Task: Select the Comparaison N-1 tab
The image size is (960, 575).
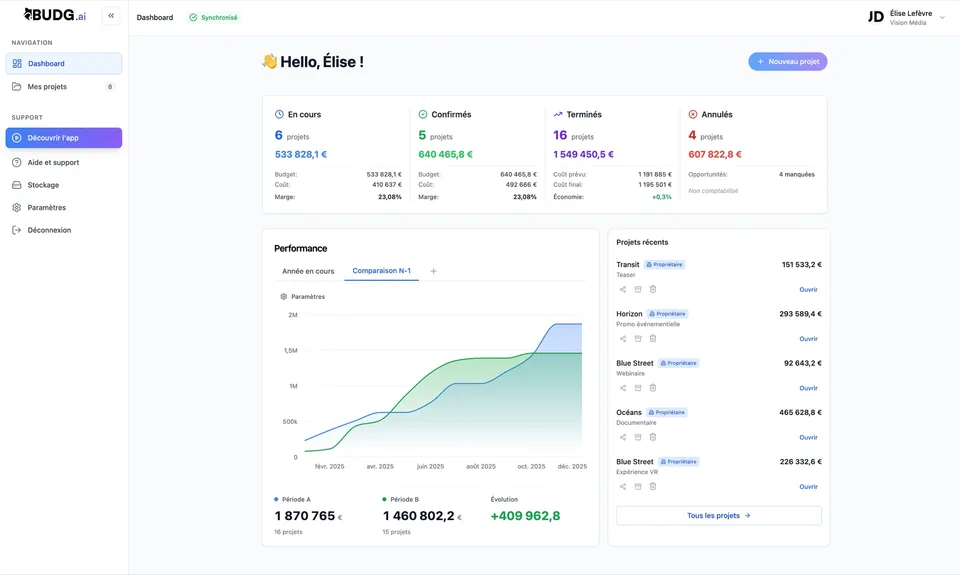Action: 381,271
